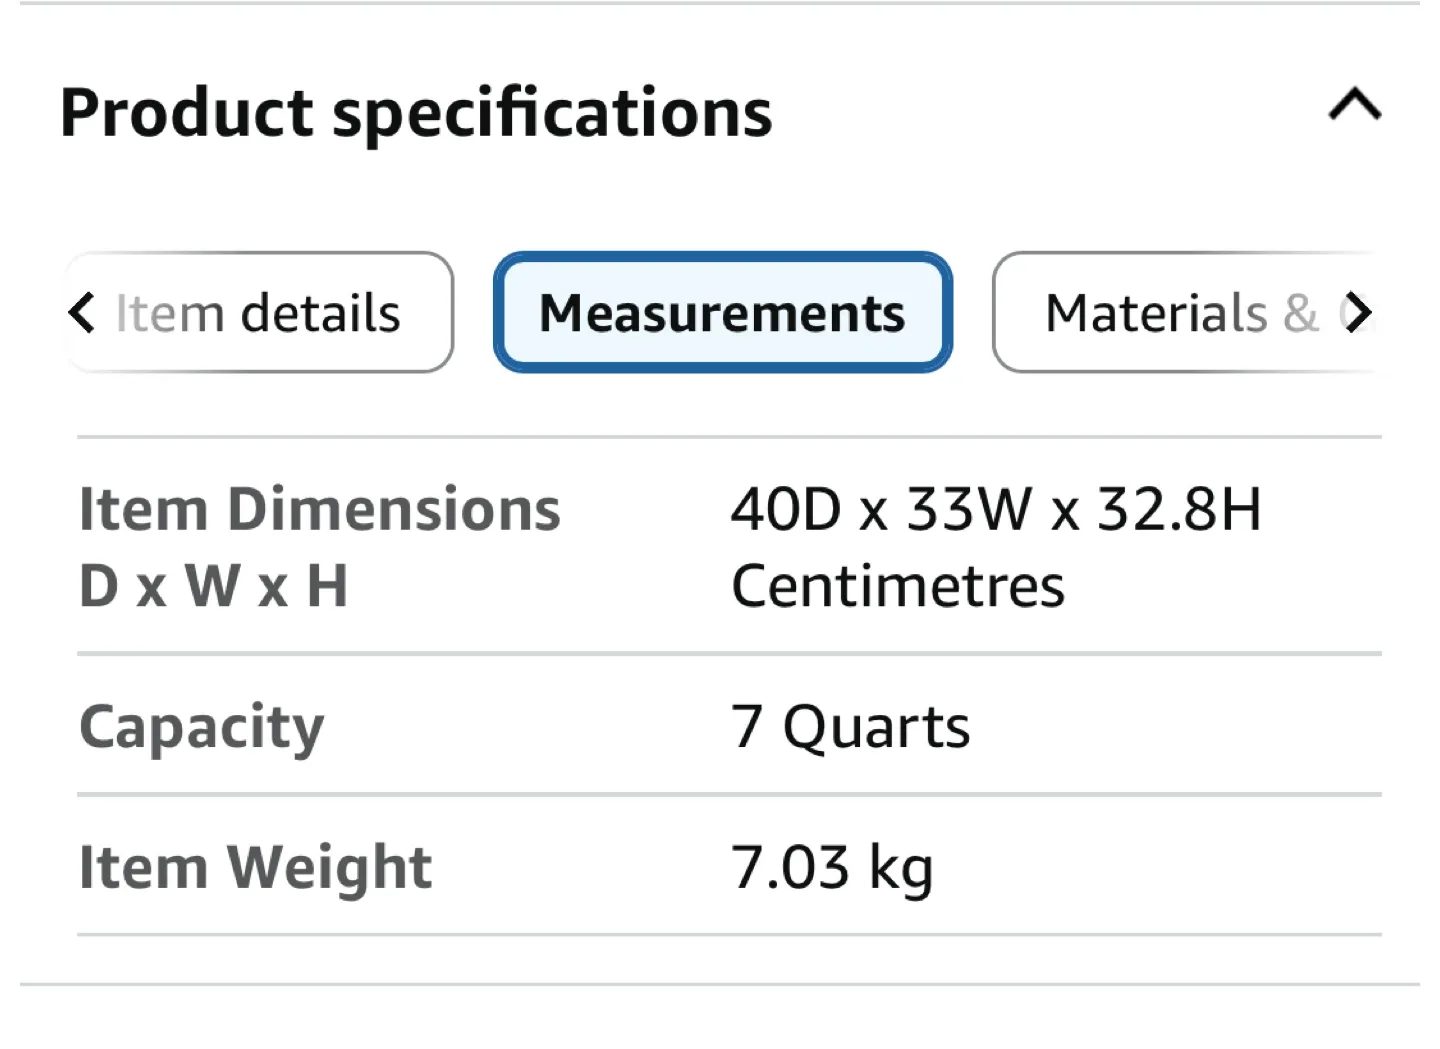
Task: Open the Item details tab
Action: pos(258,313)
